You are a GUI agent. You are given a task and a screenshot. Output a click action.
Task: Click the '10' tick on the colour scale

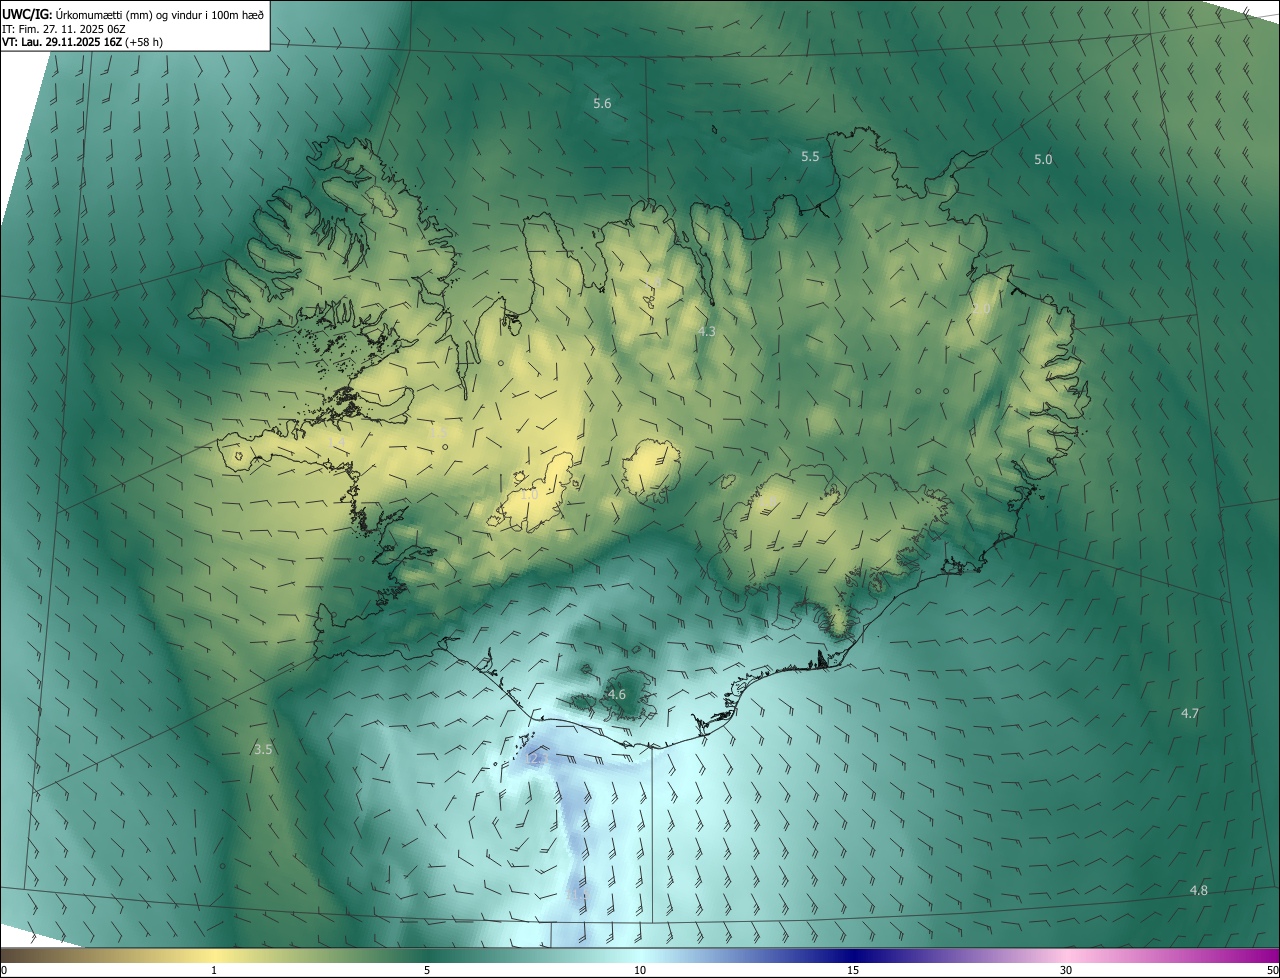640,971
